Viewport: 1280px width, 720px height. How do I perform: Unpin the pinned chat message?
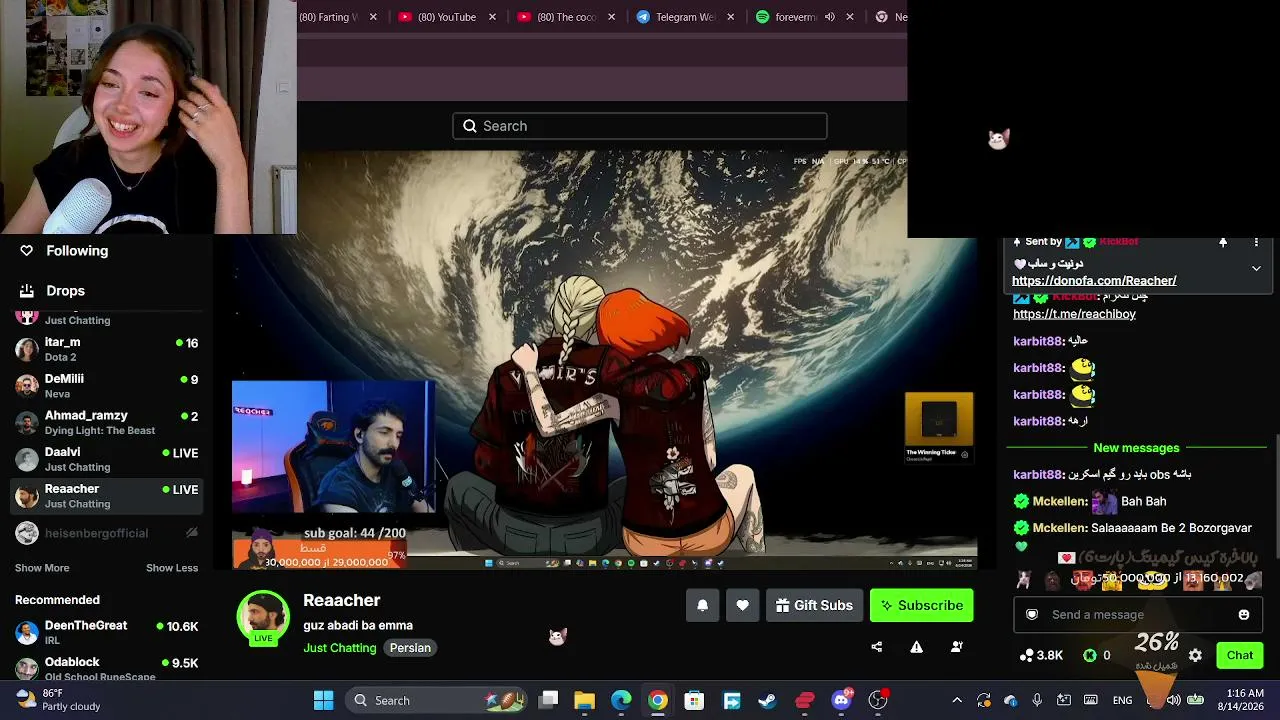[1222, 242]
